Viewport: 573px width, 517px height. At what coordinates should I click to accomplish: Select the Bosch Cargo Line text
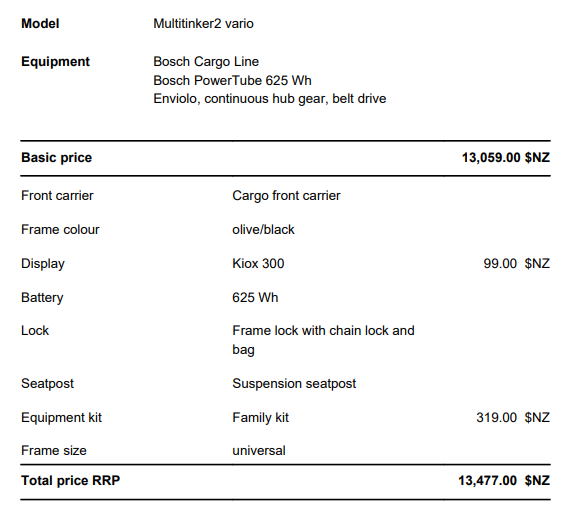point(206,62)
